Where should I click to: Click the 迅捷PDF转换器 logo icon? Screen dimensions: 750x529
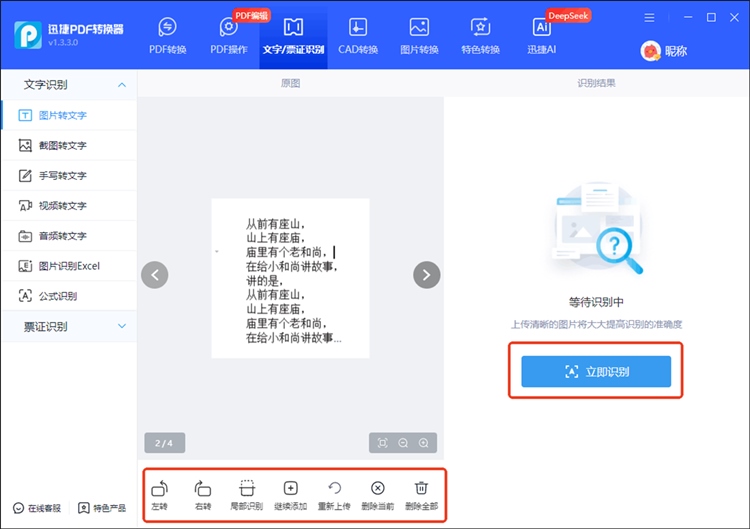[x=28, y=35]
